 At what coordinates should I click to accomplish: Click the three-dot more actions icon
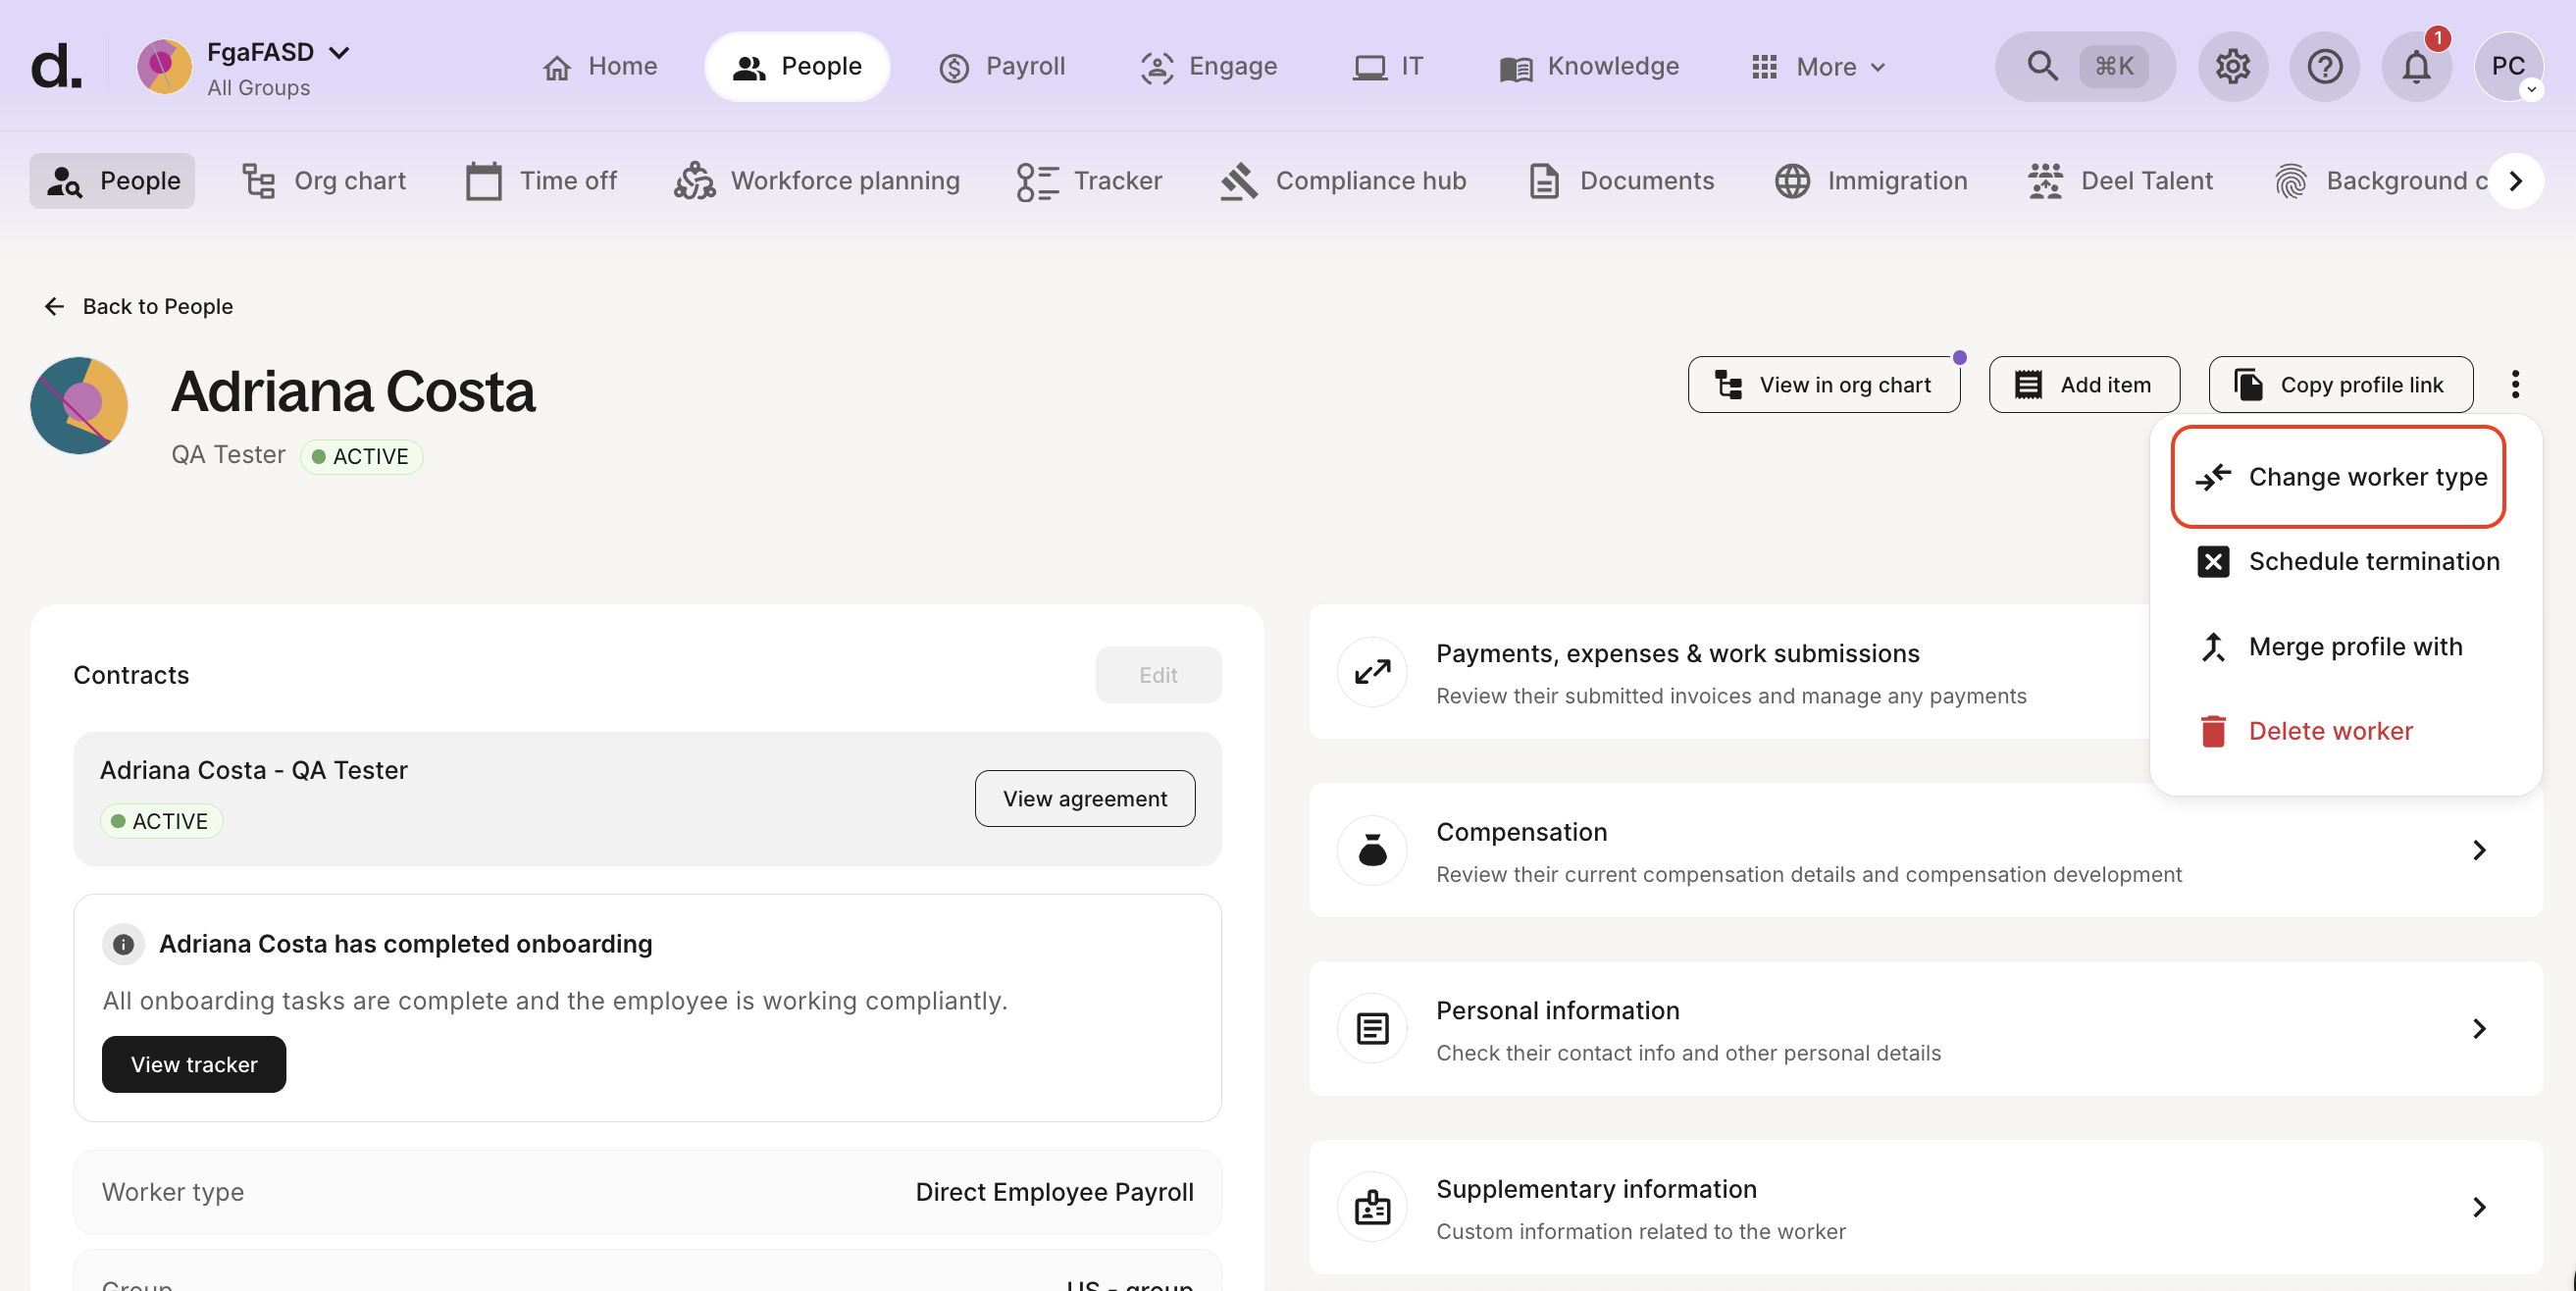(2515, 384)
